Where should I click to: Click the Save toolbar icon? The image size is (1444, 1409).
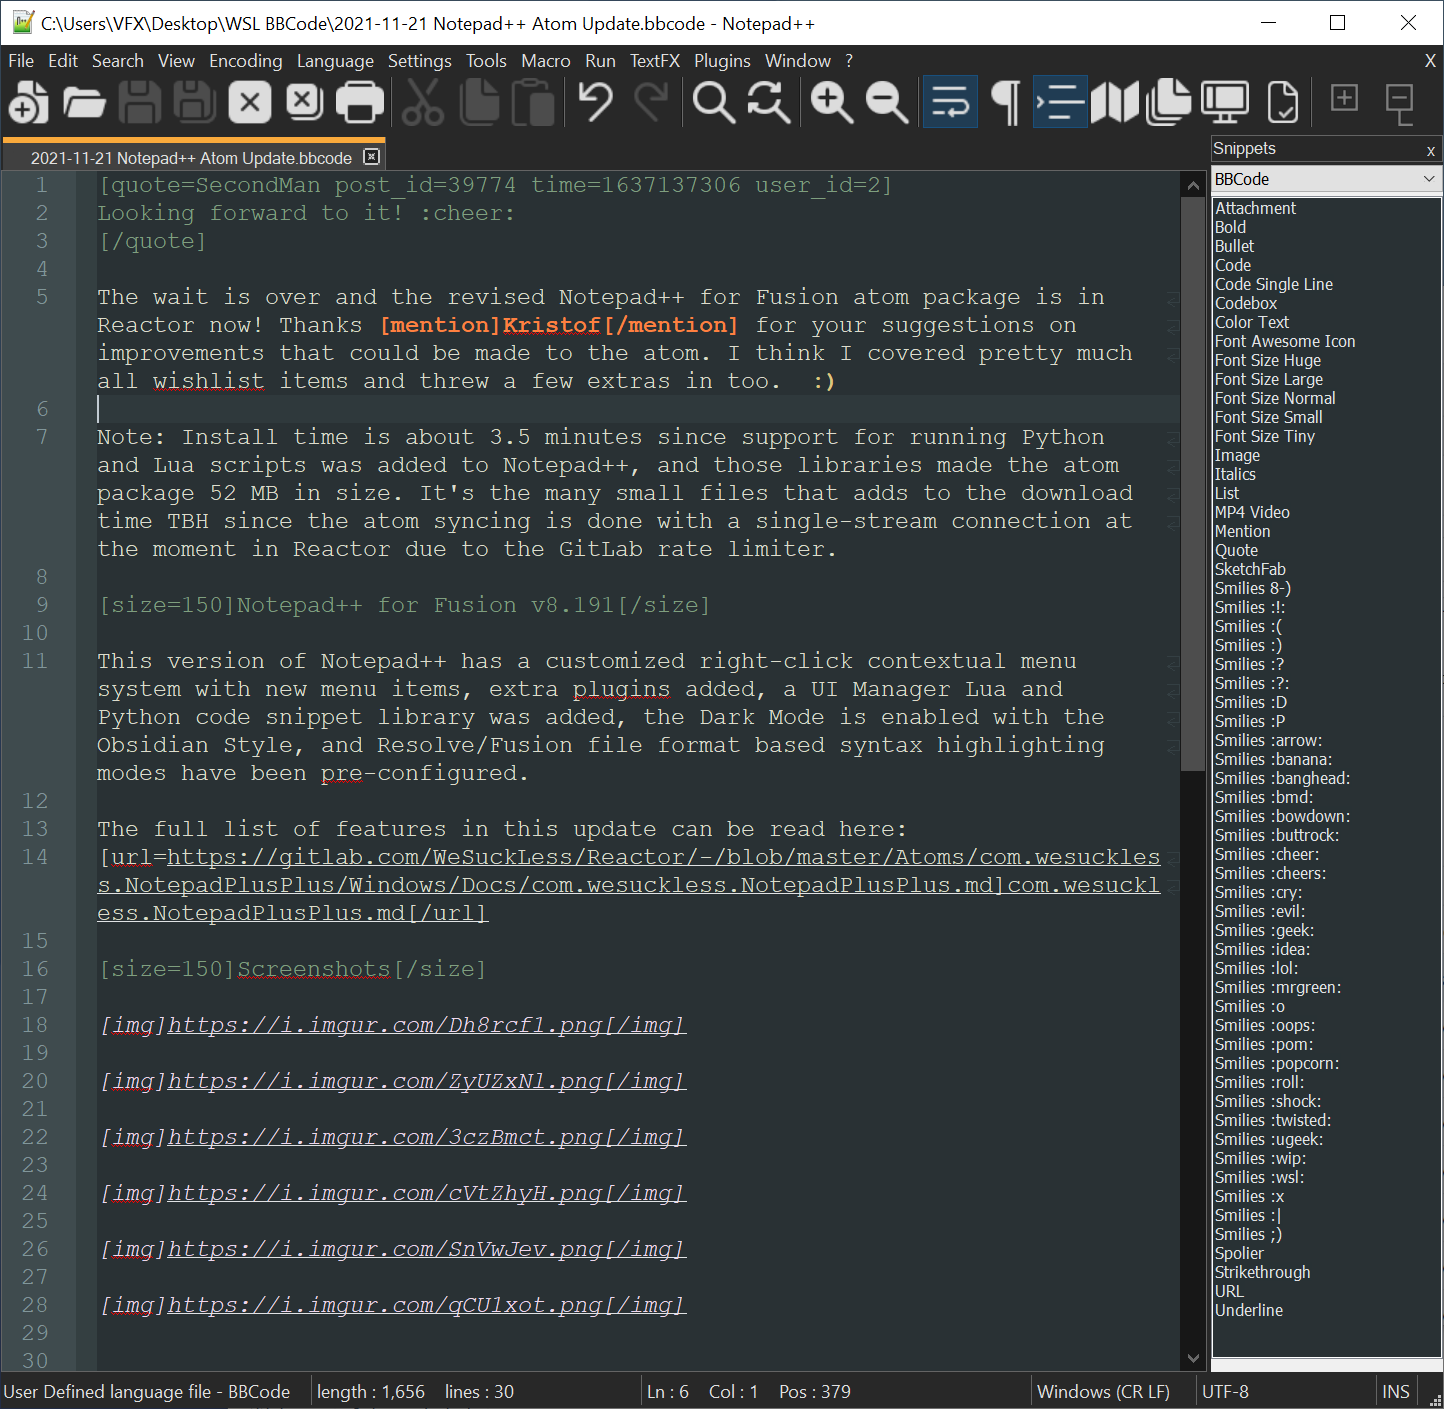coord(140,102)
